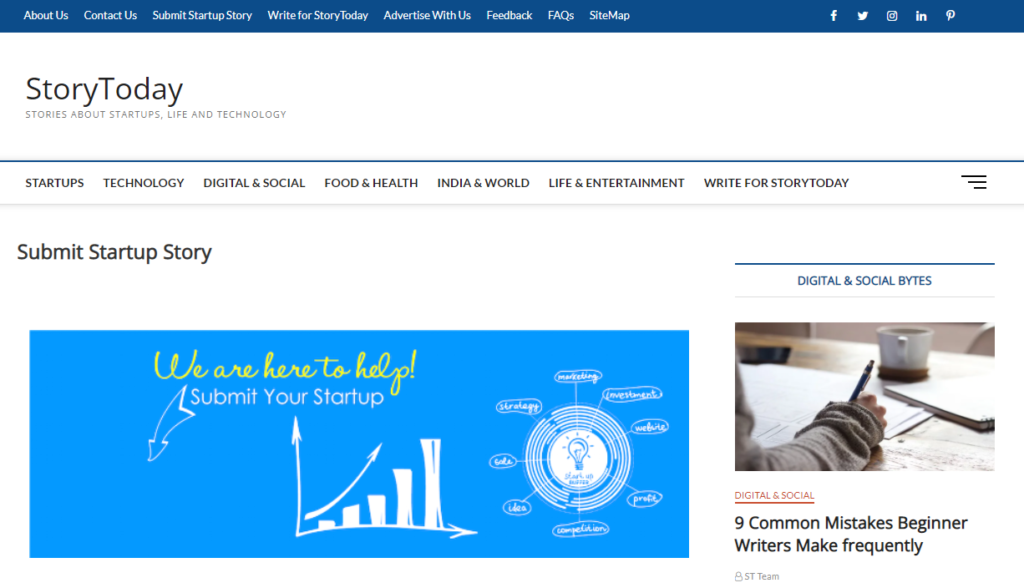Open the Contact Us page

pyautogui.click(x=110, y=16)
